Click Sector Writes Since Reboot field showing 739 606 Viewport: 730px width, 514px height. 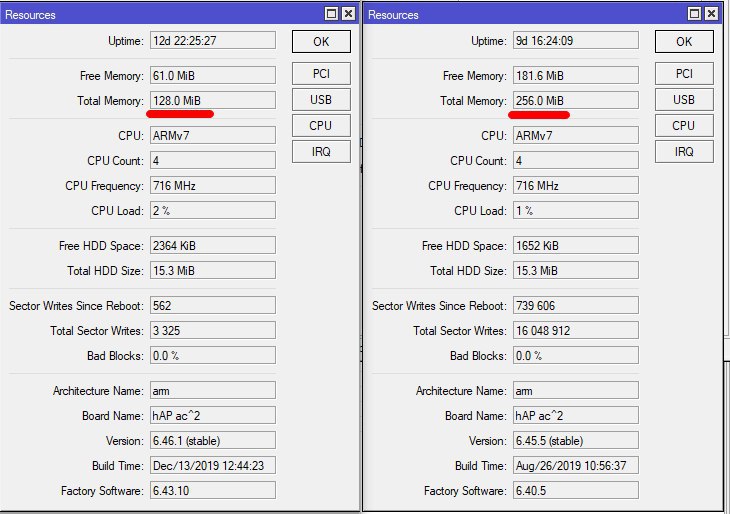575,305
